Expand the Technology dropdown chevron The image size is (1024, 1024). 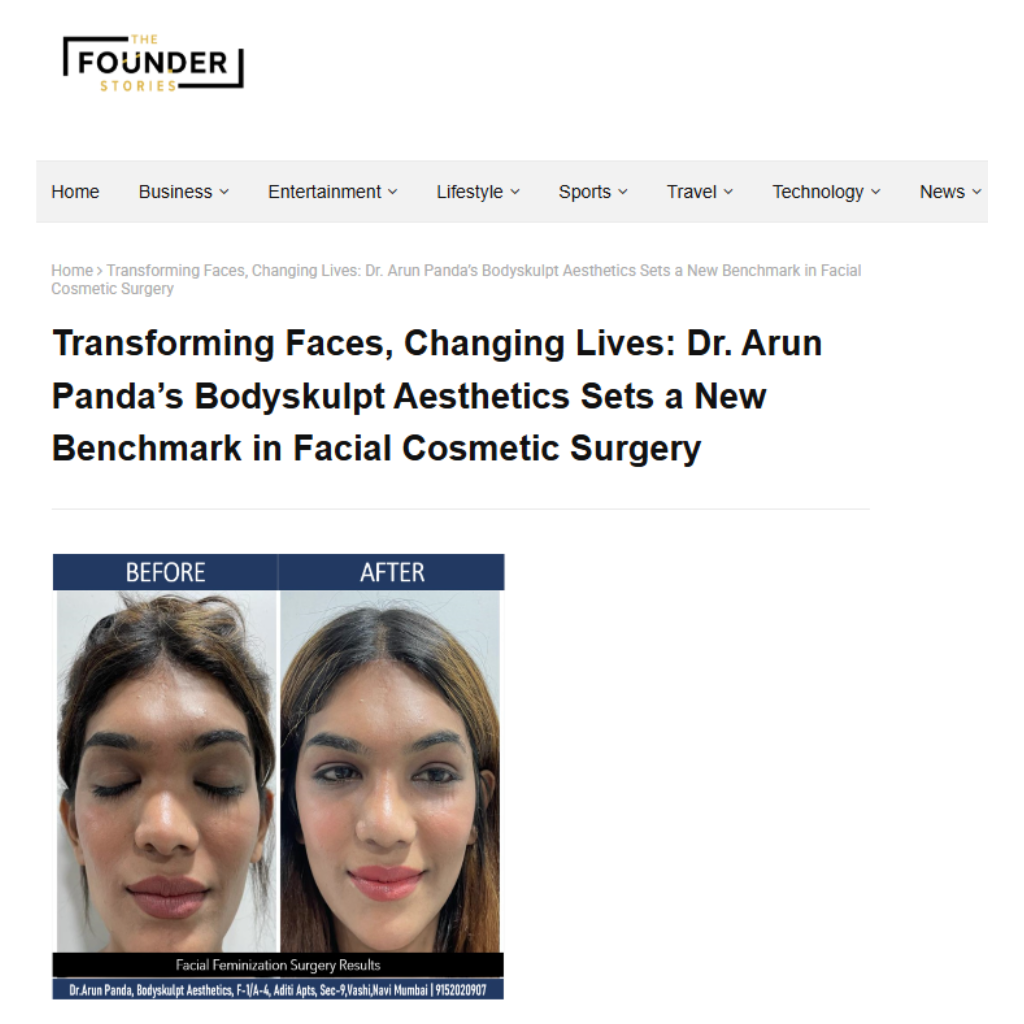(876, 192)
